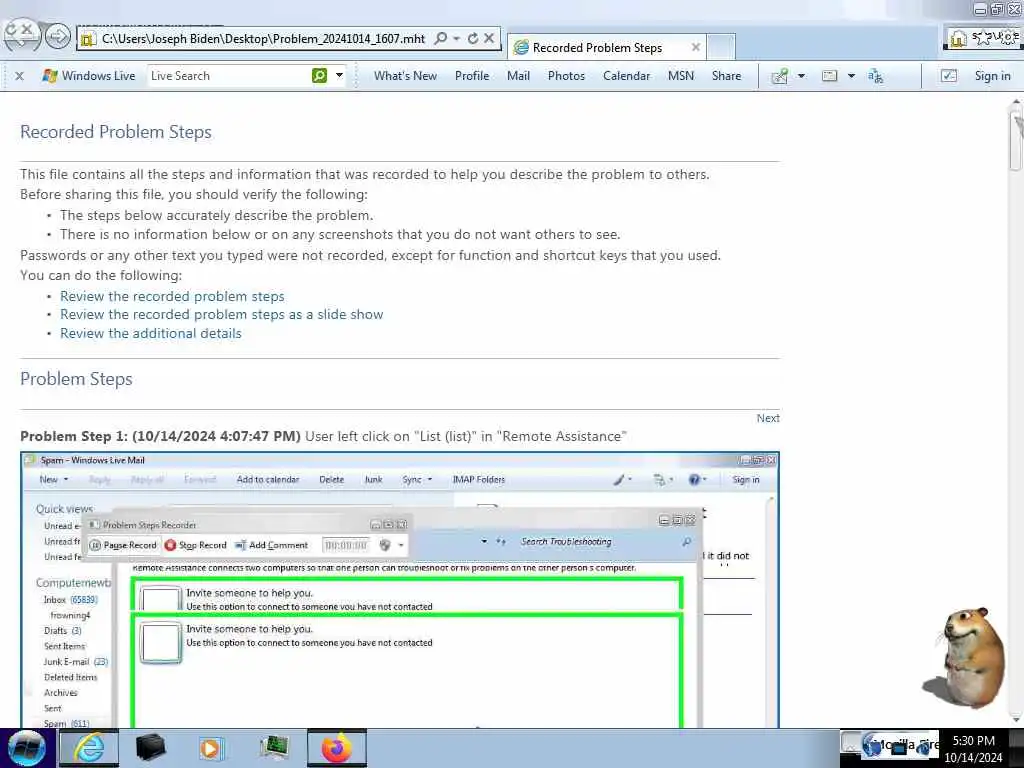Select the address bar file path text
The height and width of the screenshot is (768, 1024).
[263, 39]
